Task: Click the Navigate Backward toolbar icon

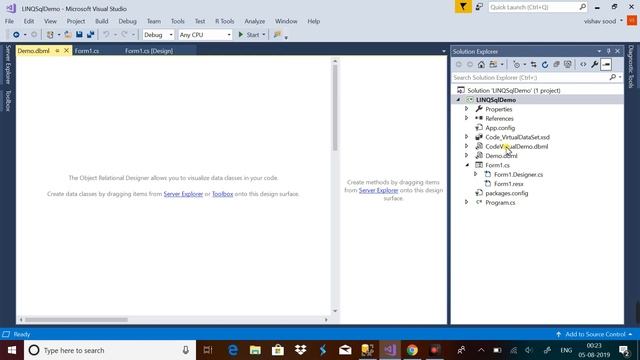Action: click(x=16, y=35)
